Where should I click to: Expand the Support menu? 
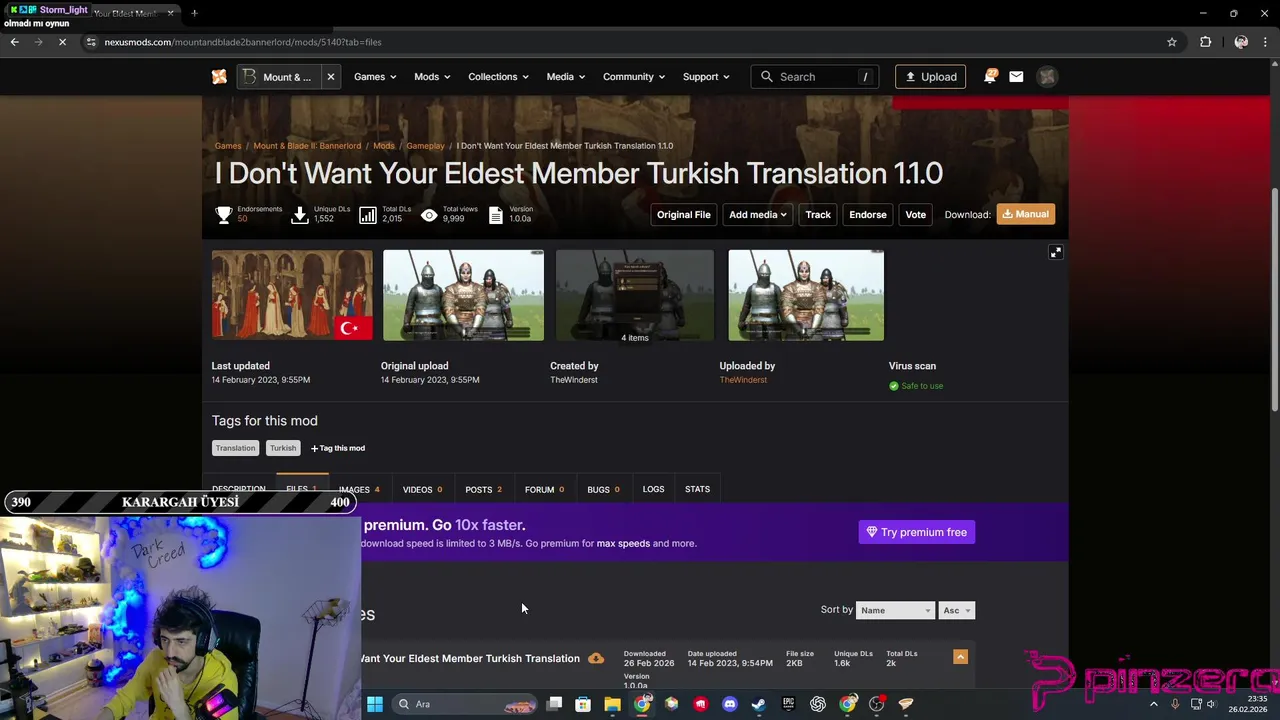point(706,77)
